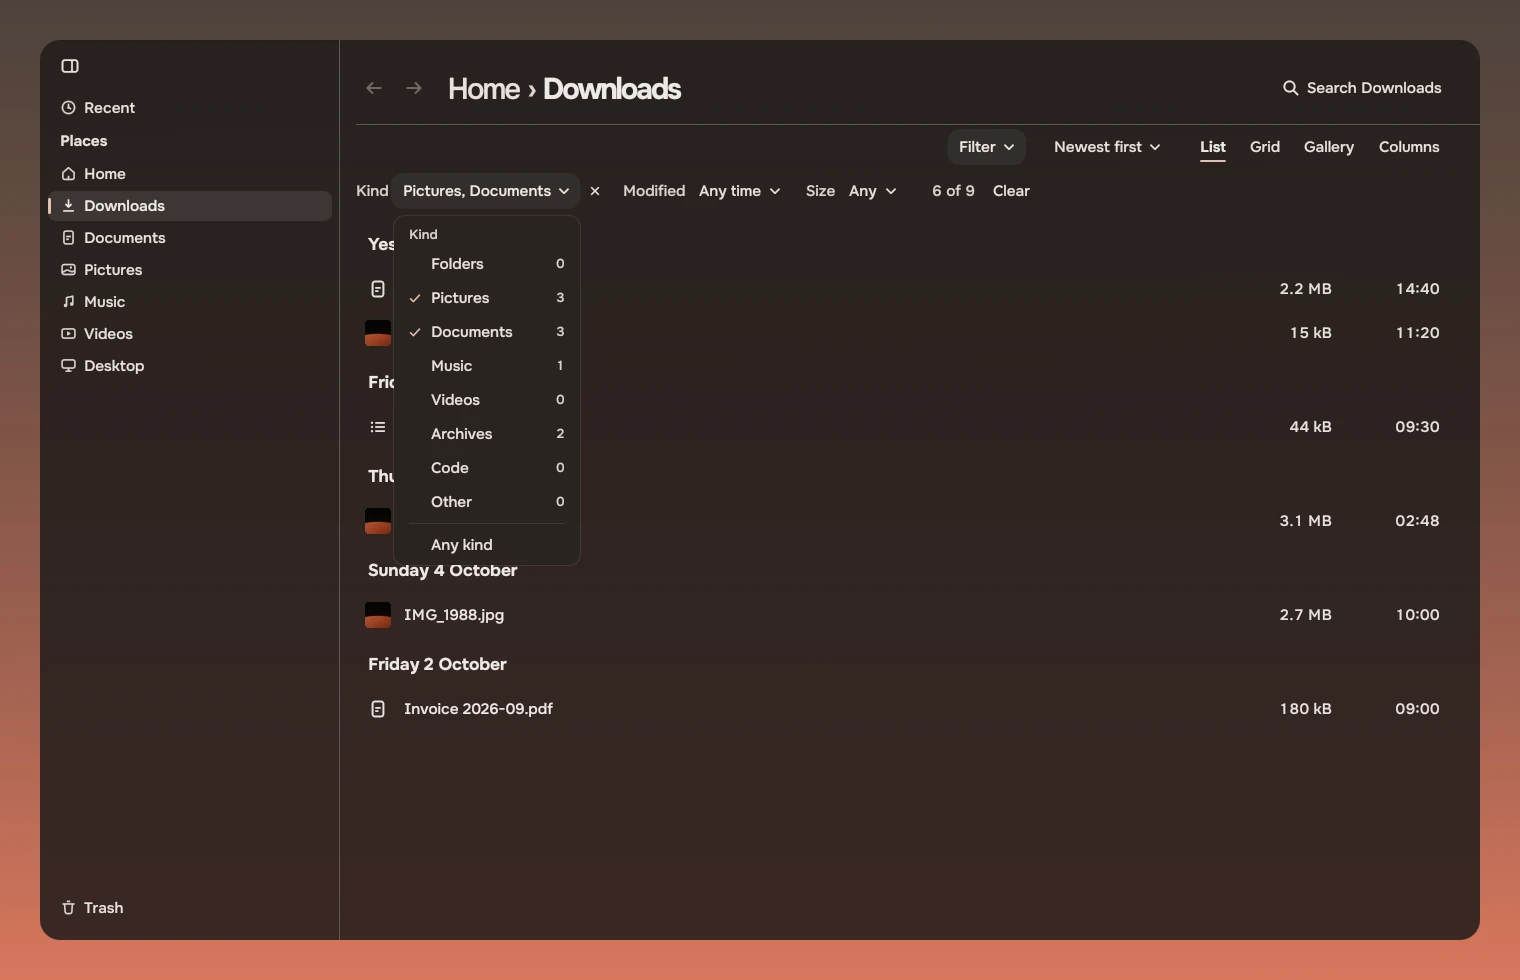
Task: Click the Desktop monitor icon in sidebar
Action: point(68,366)
